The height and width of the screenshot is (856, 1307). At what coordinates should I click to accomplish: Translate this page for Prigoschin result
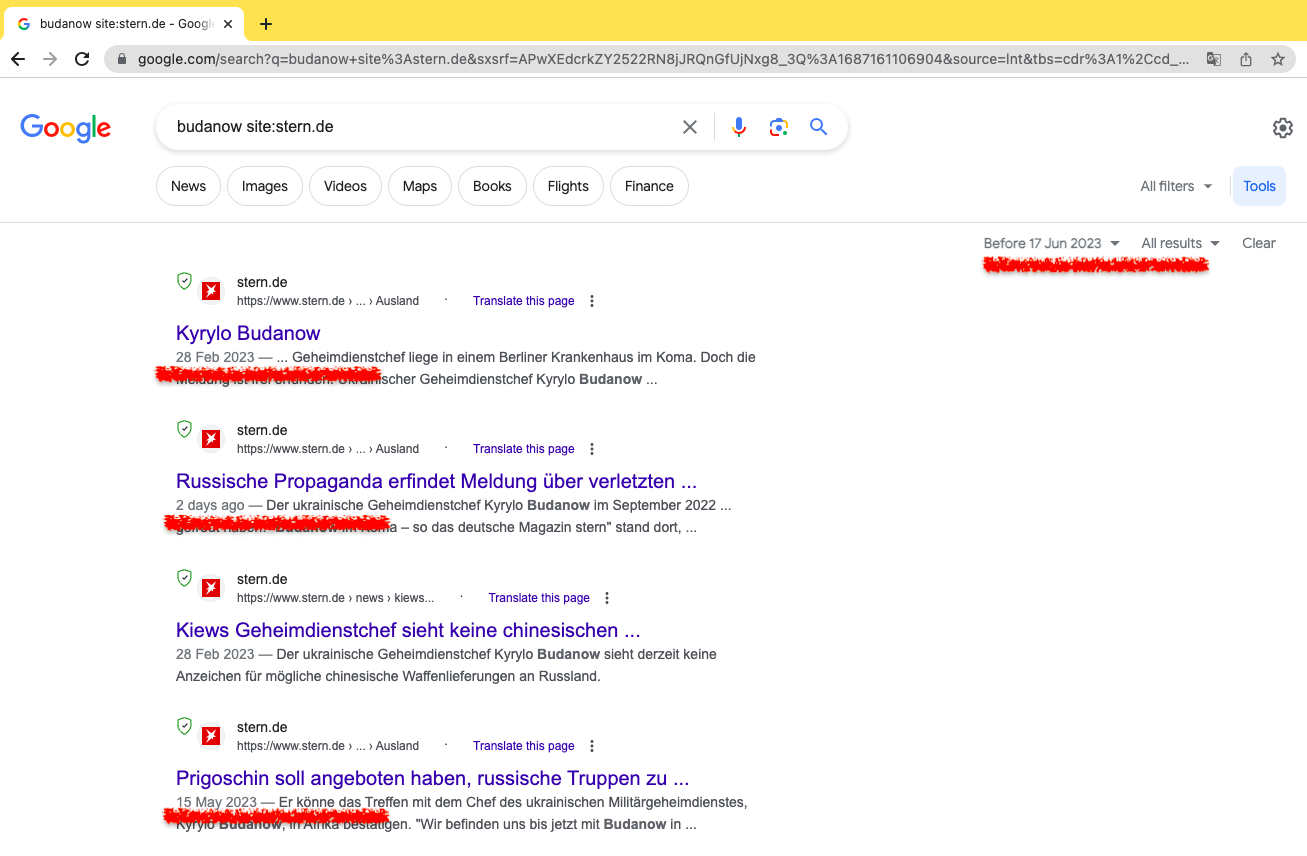click(x=524, y=746)
